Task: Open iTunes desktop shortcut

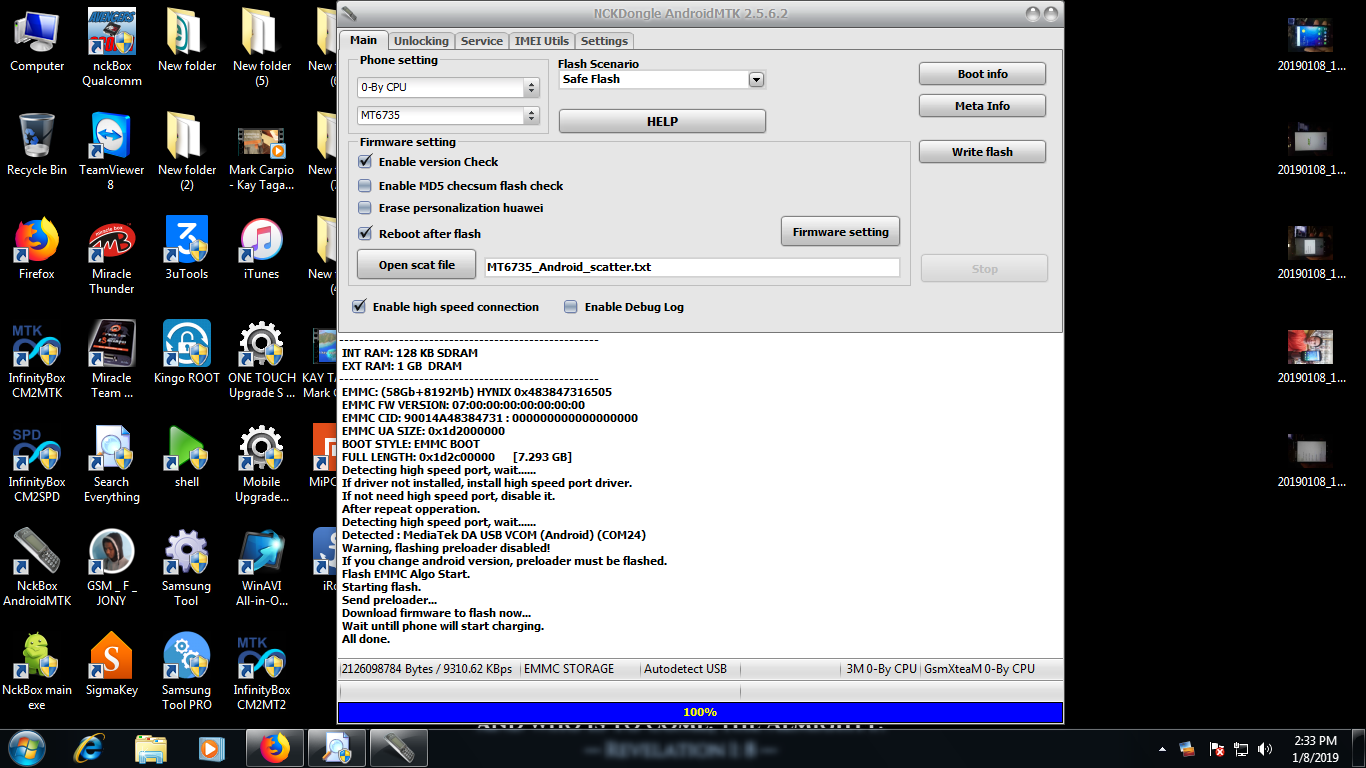Action: coord(262,248)
